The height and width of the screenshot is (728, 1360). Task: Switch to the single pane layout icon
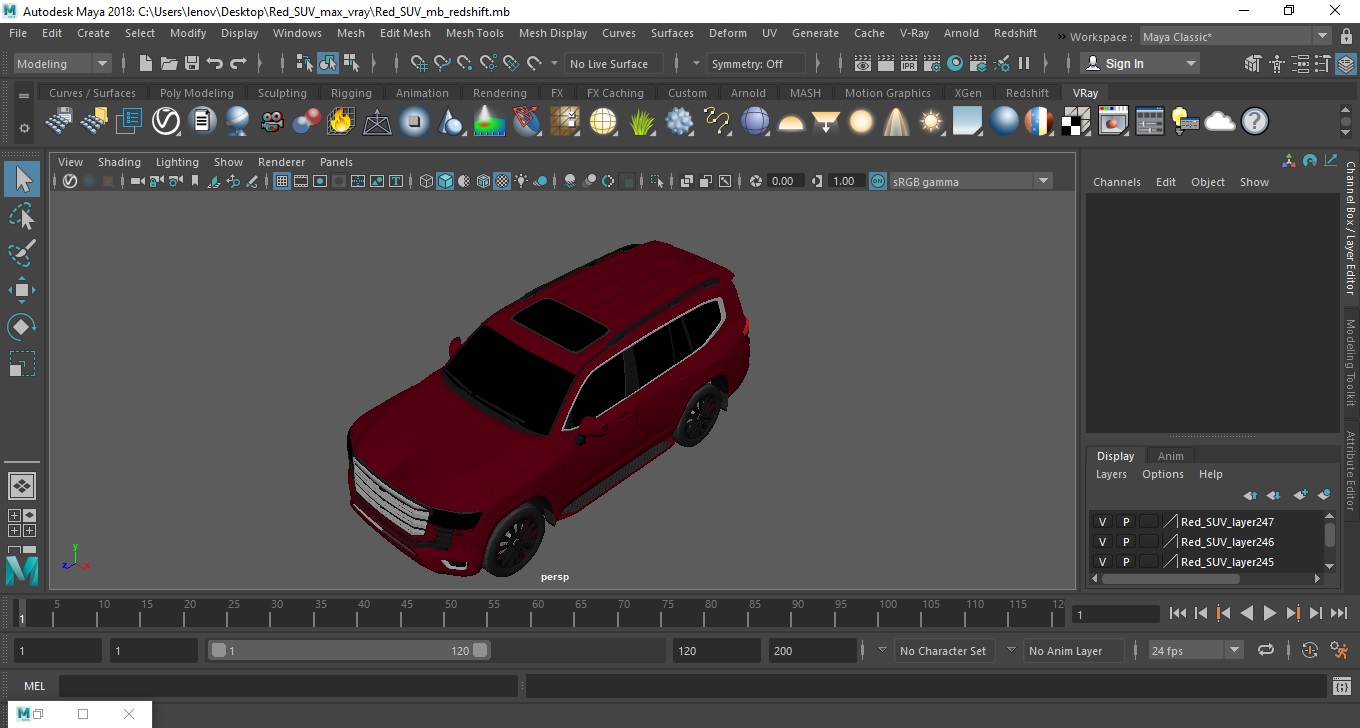(x=22, y=487)
